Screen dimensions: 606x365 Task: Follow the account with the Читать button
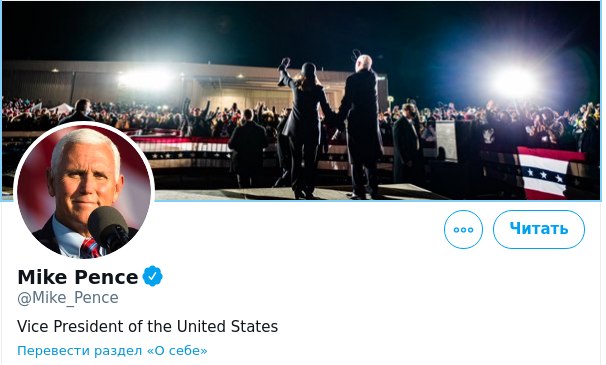[x=539, y=229]
